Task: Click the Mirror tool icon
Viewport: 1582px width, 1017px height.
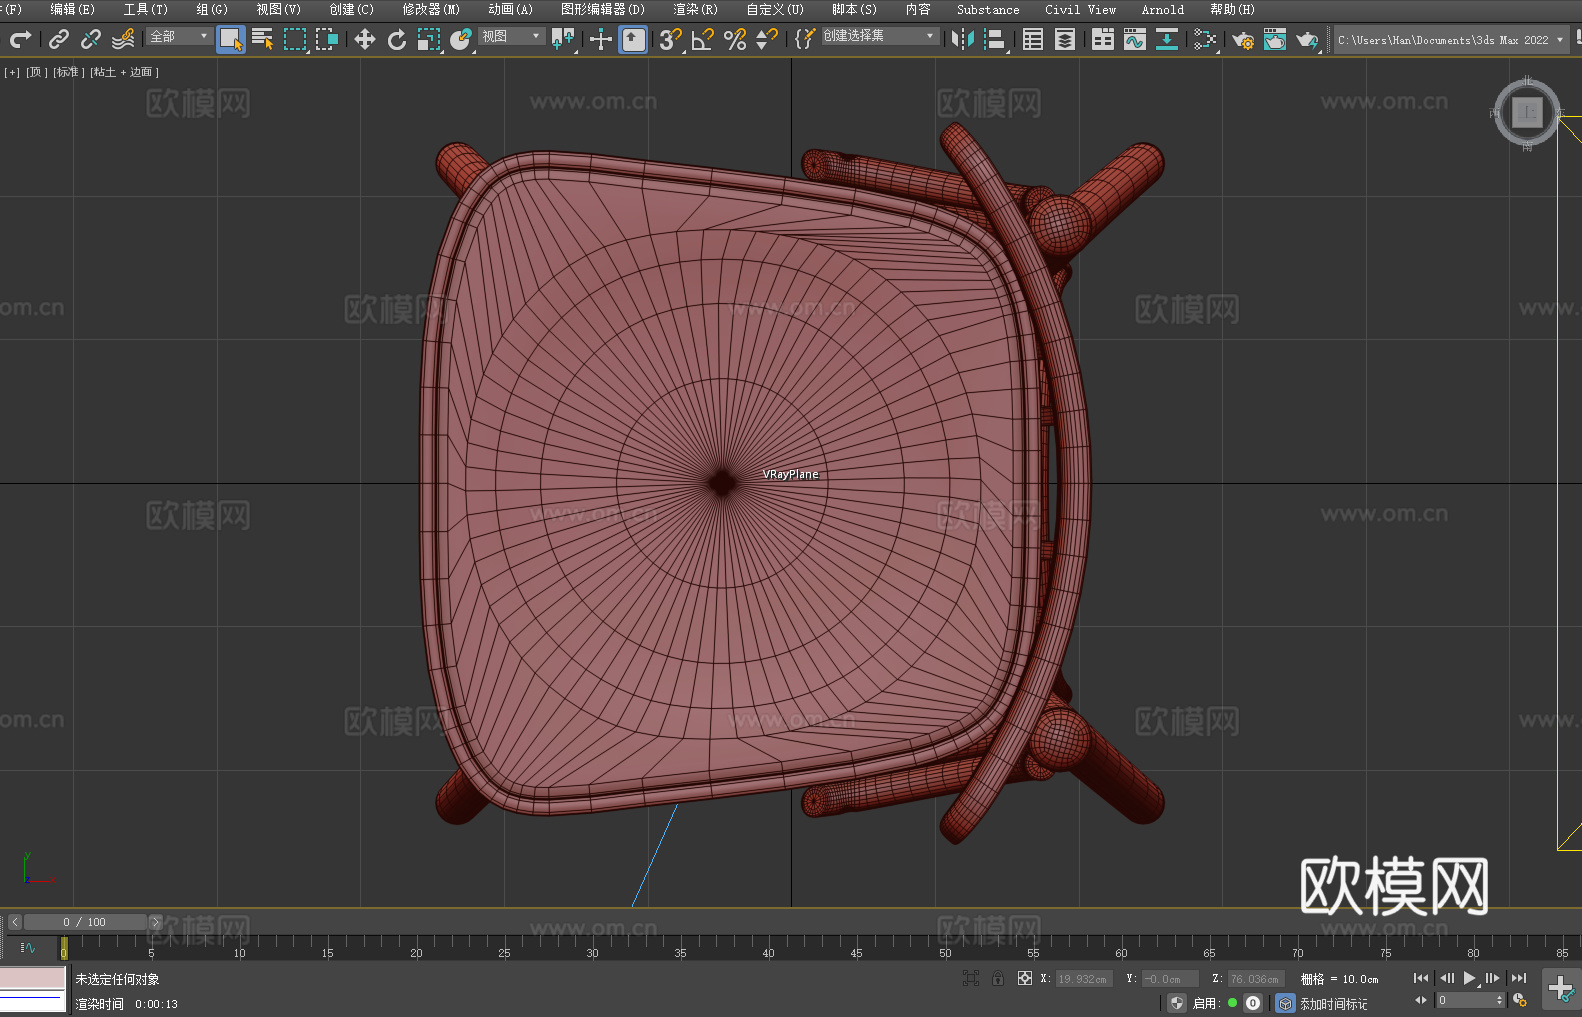Action: pos(963,39)
